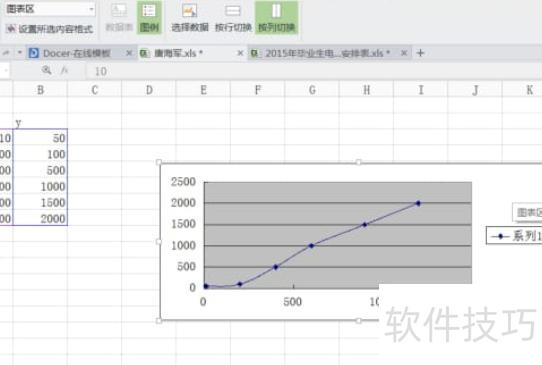Viewport: 542px width, 365px height.
Task: Click the fx insert function icon
Action: click(65, 71)
